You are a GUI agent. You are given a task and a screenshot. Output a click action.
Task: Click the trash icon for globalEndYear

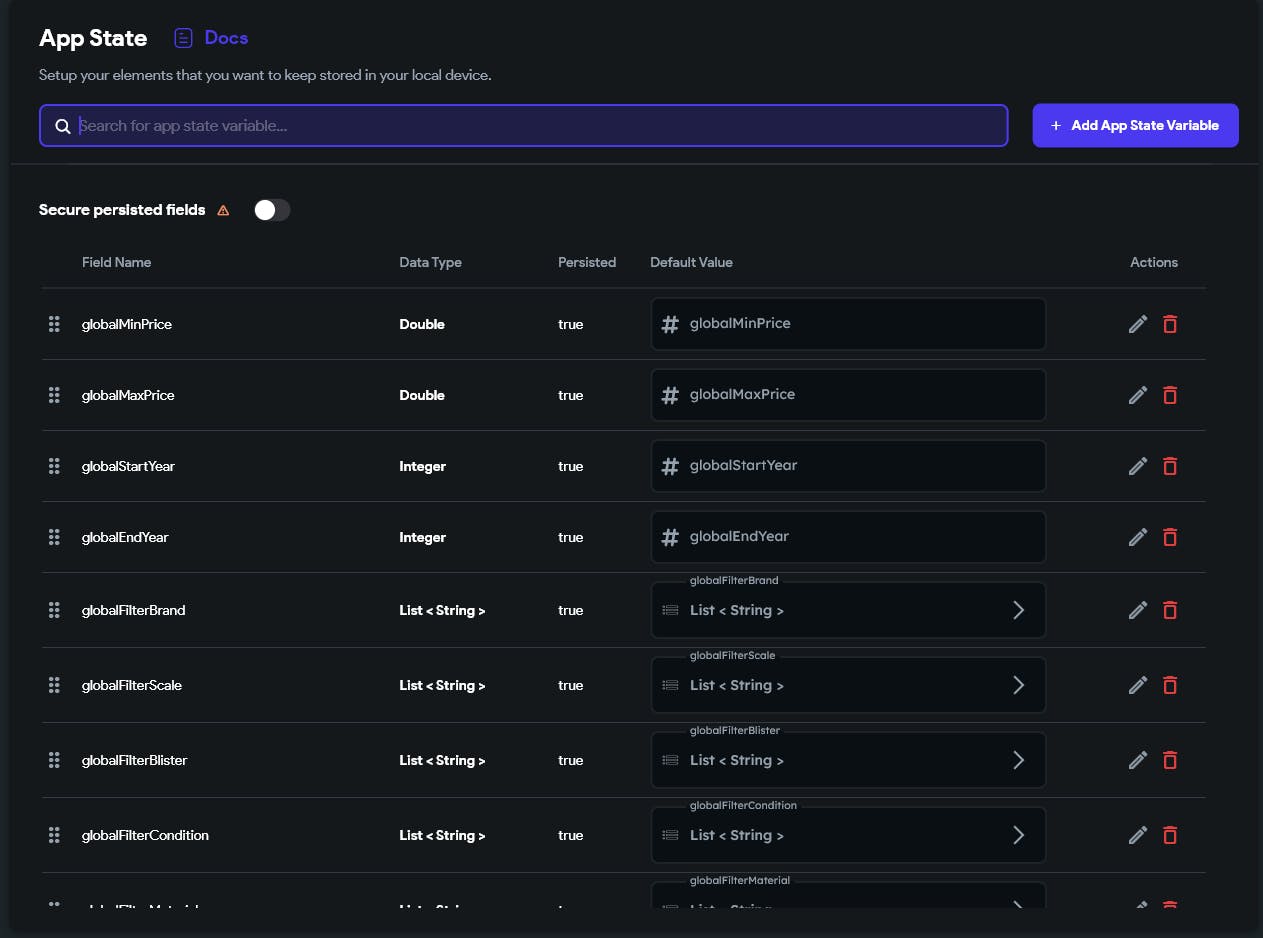pos(1170,537)
